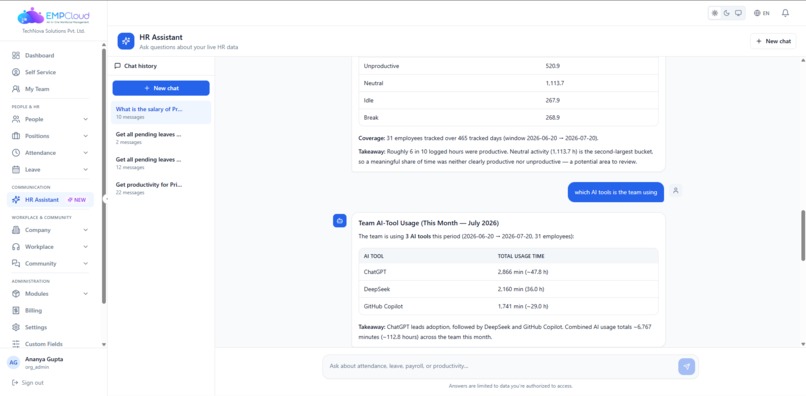
Task: Click the People group icon
Action: (x=16, y=119)
